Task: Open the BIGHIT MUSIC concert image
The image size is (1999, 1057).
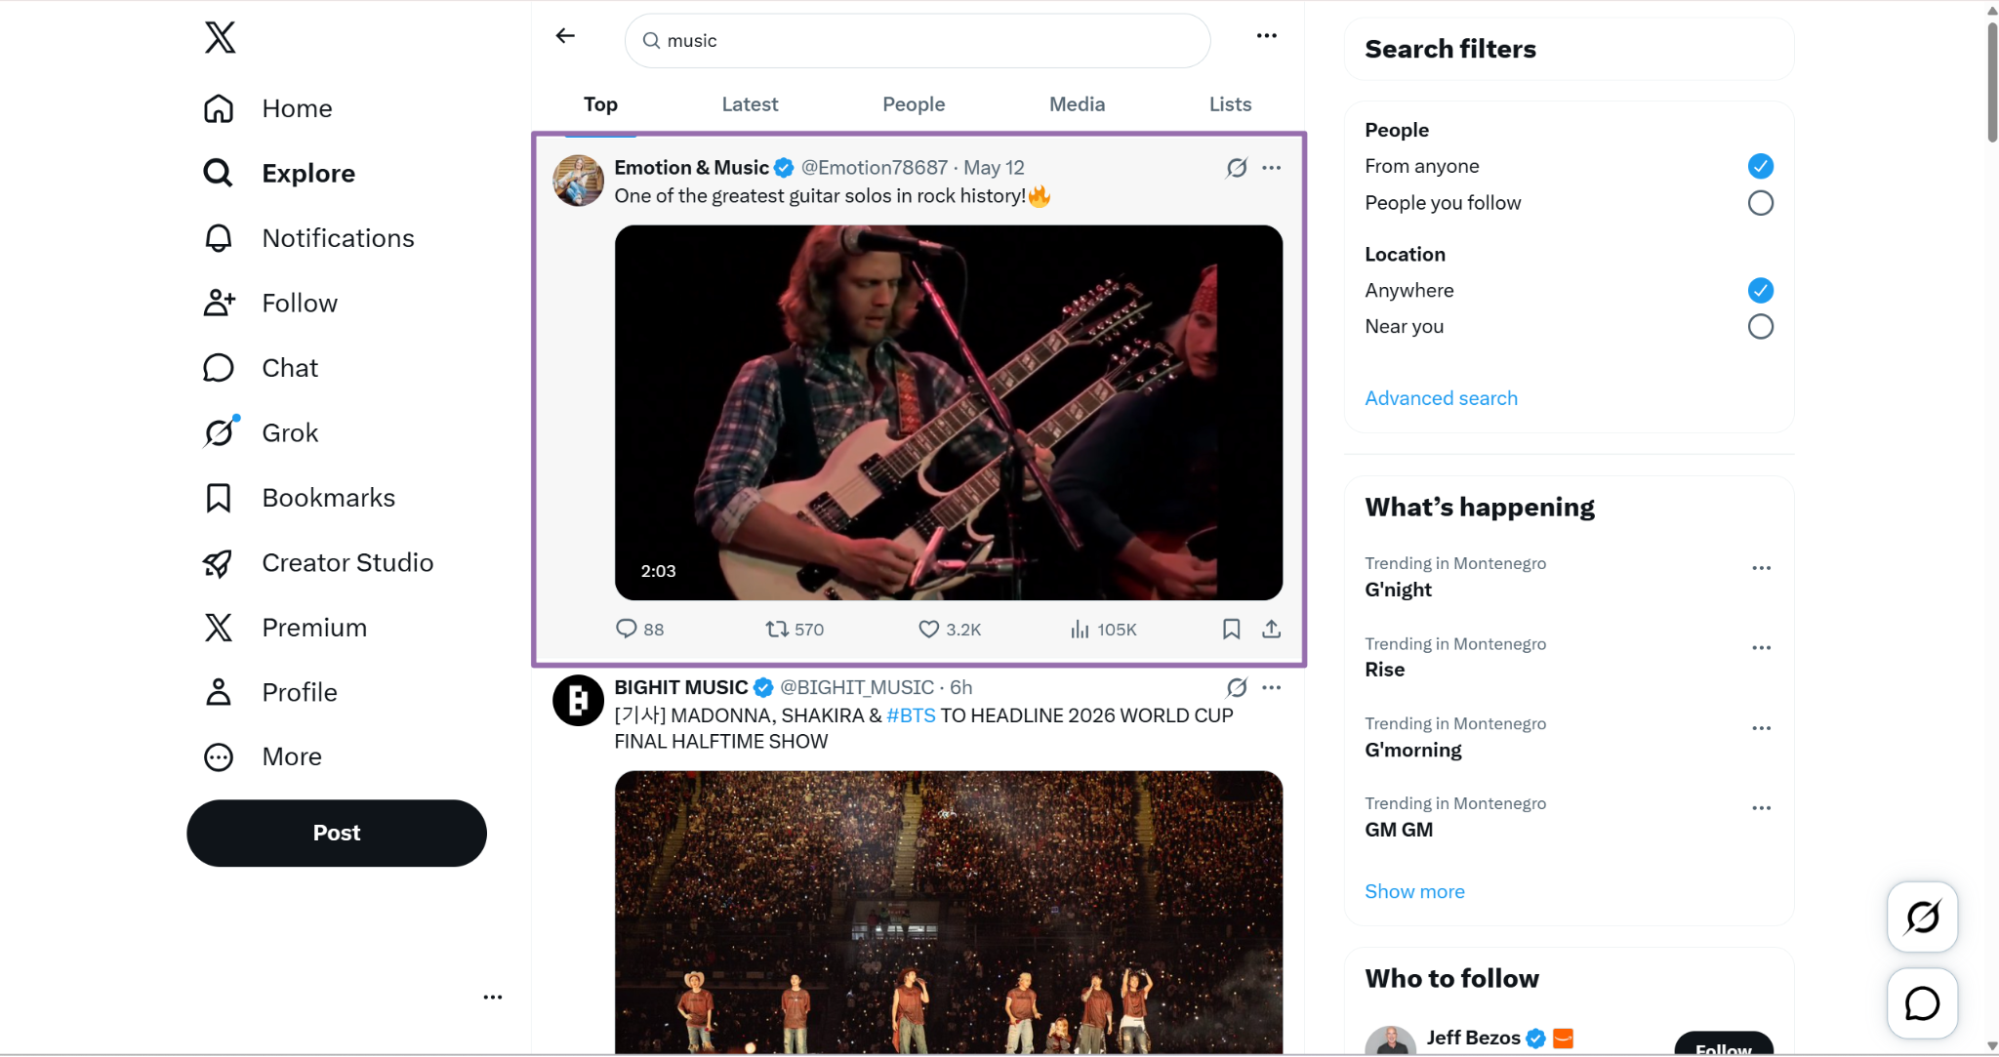Action: pyautogui.click(x=948, y=912)
